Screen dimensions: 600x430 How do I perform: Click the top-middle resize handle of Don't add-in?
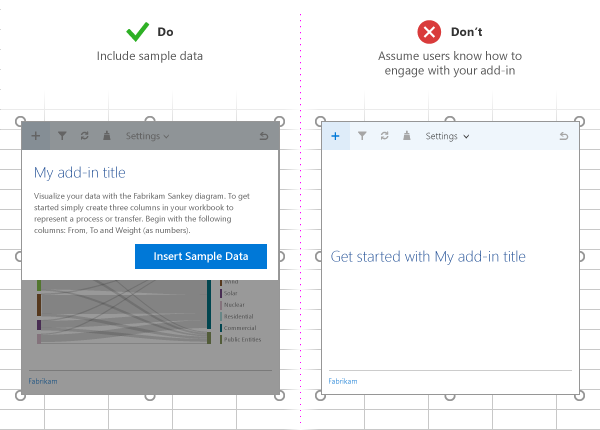point(450,121)
